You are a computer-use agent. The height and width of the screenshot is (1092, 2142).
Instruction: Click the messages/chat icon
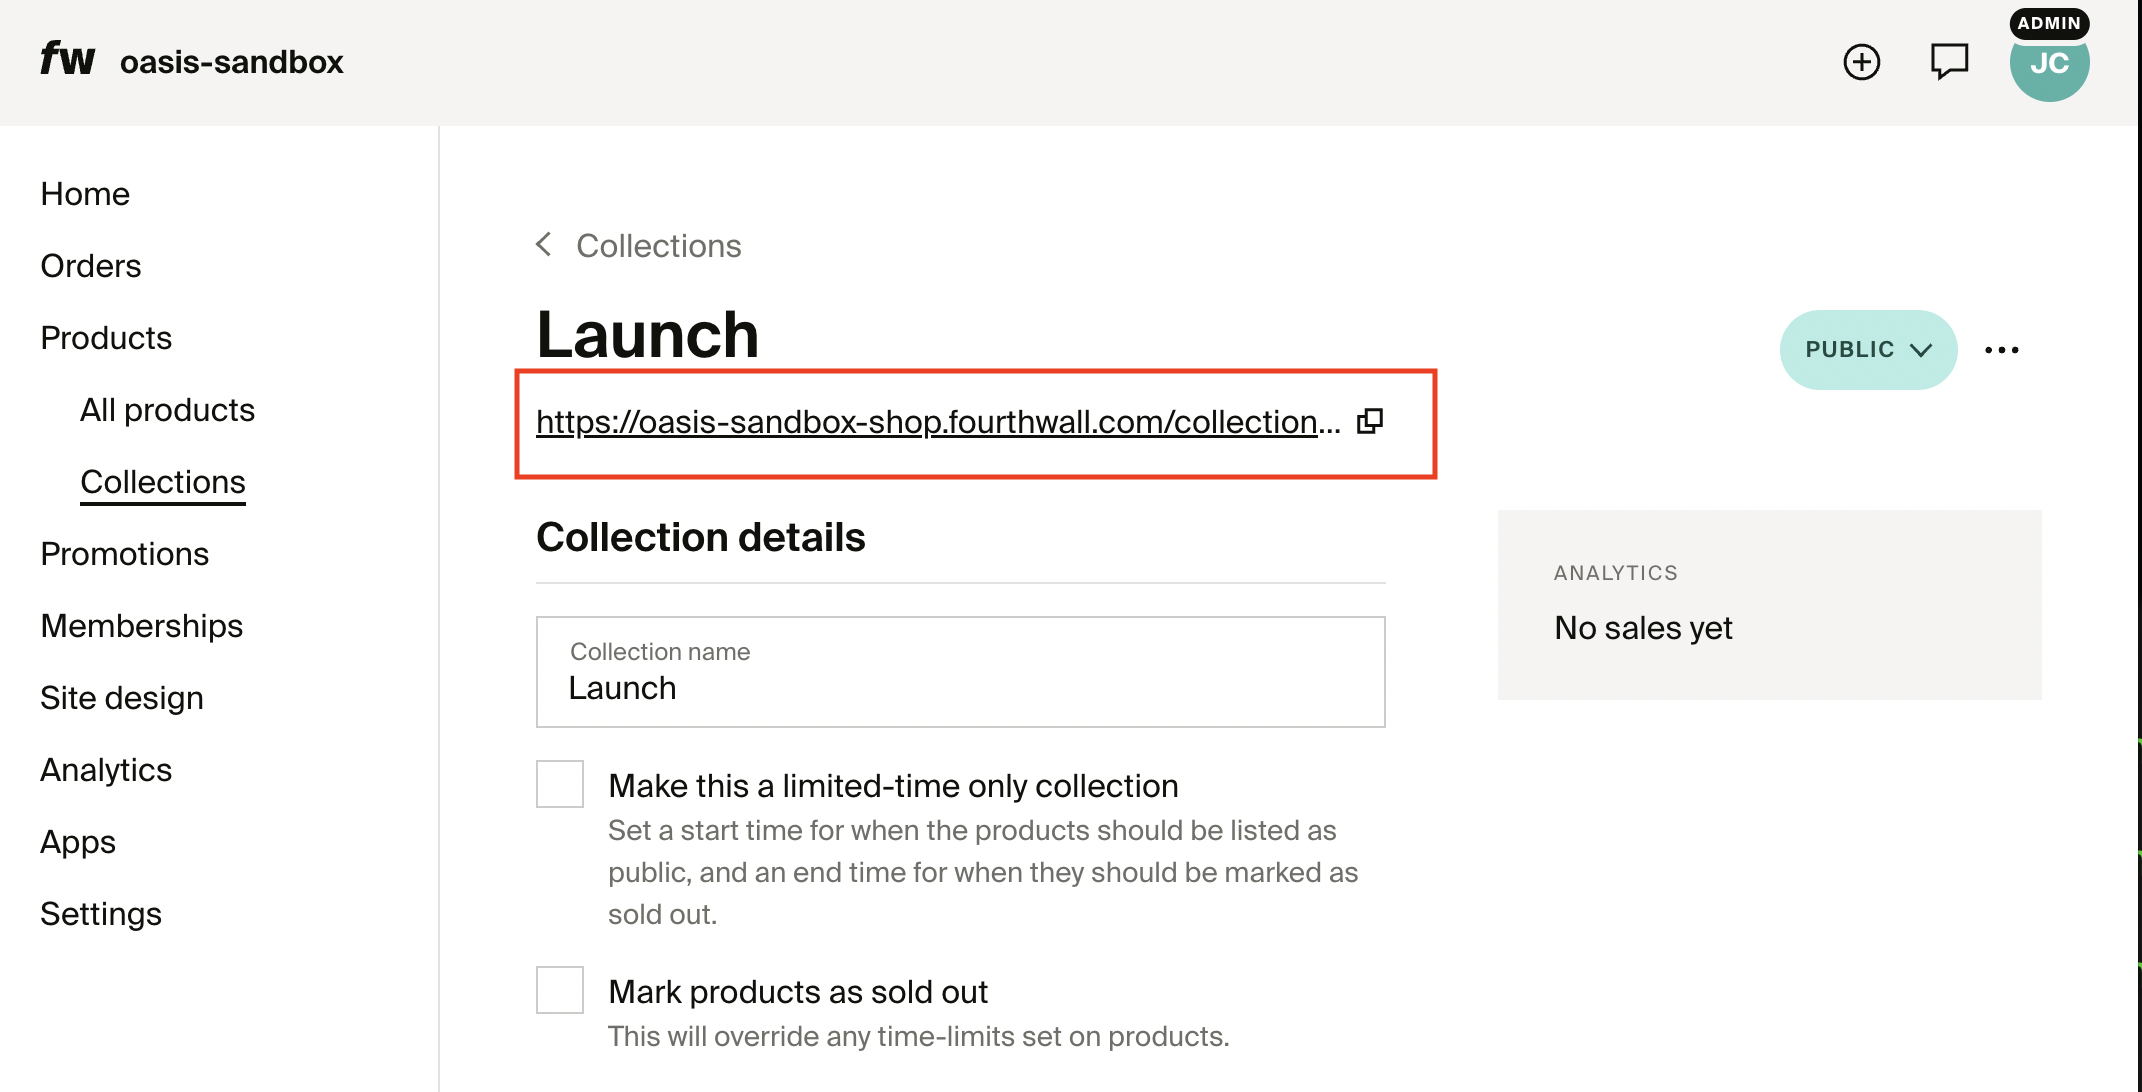1950,61
